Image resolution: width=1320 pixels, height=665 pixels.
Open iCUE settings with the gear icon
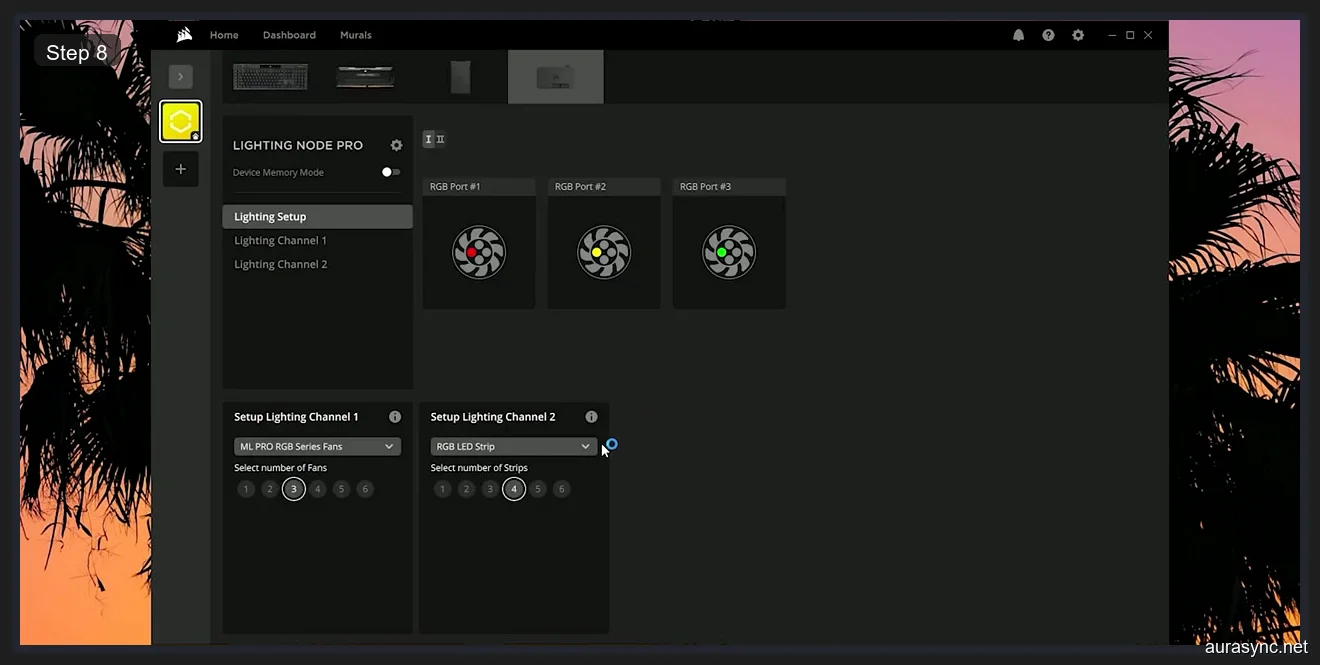1078,34
